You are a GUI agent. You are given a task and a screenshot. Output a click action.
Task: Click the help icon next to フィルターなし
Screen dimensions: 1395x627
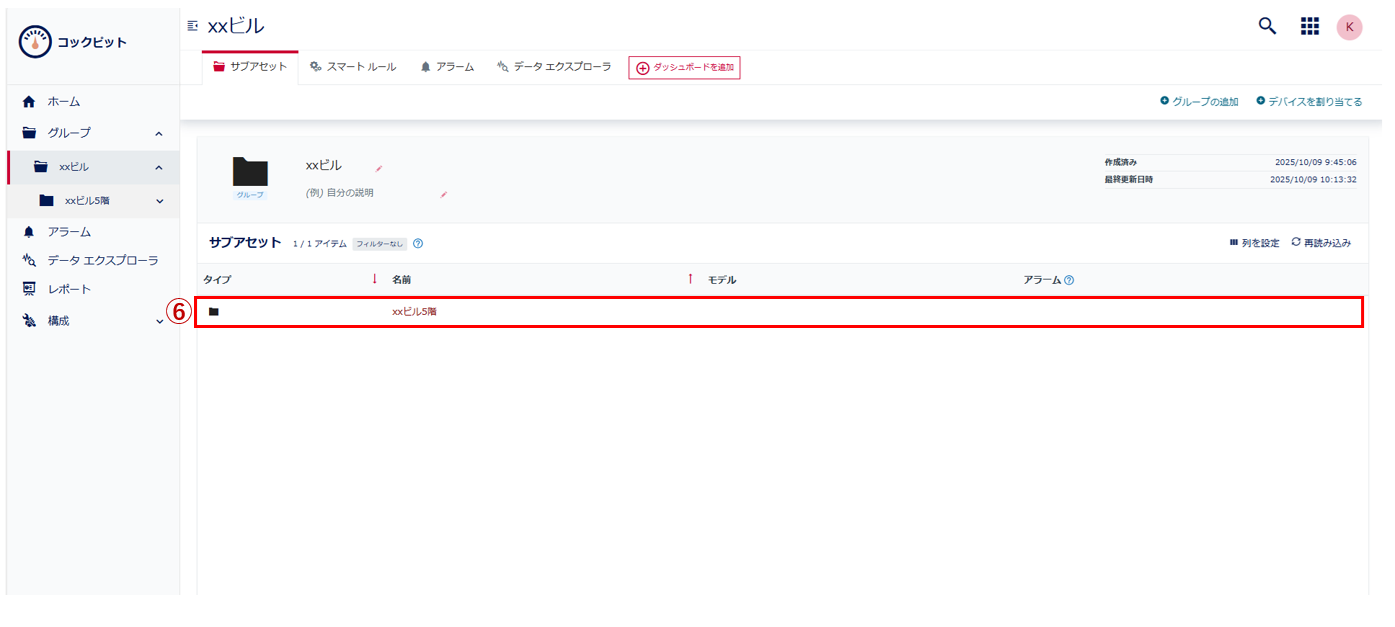[x=418, y=243]
